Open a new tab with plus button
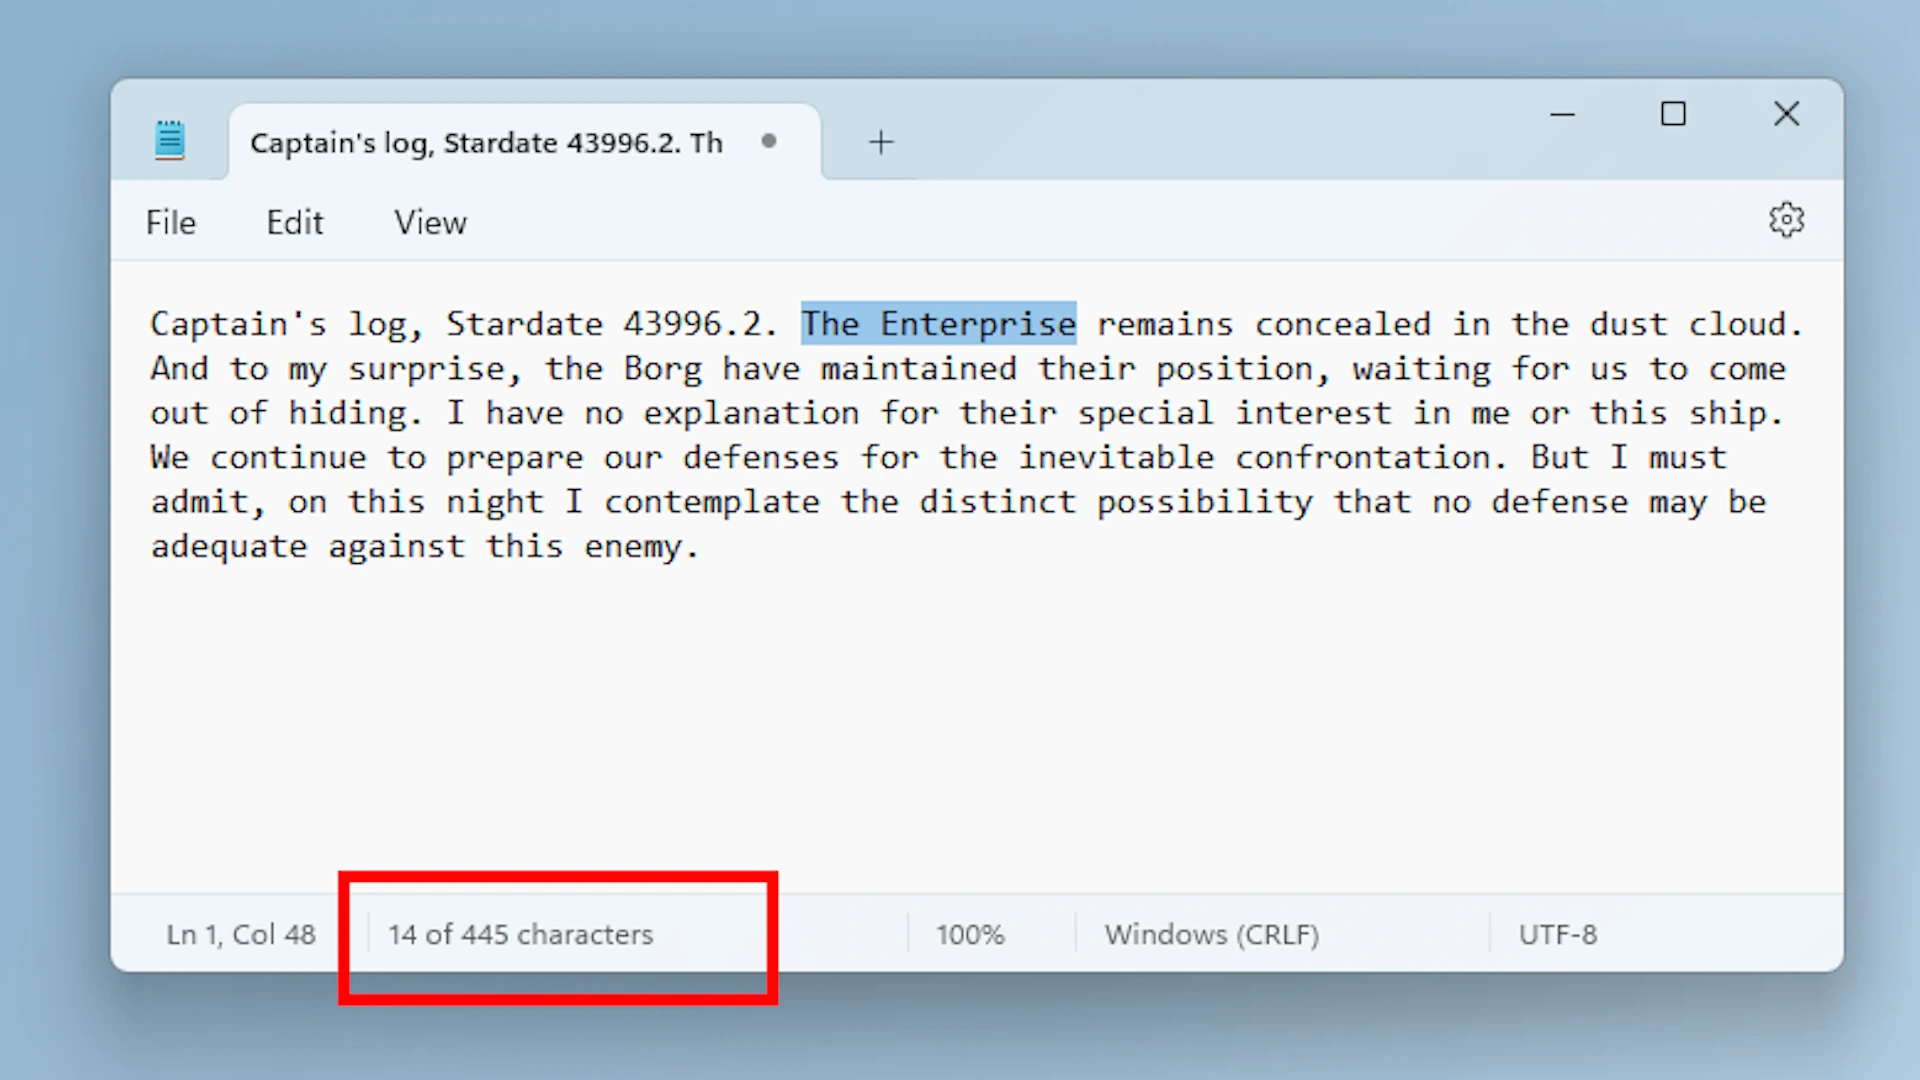 [x=881, y=141]
